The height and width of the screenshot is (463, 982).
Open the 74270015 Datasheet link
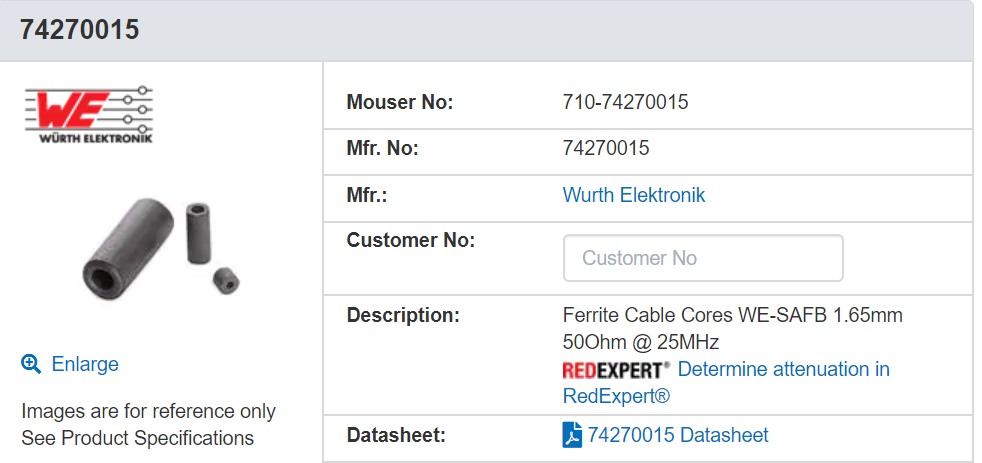point(678,435)
